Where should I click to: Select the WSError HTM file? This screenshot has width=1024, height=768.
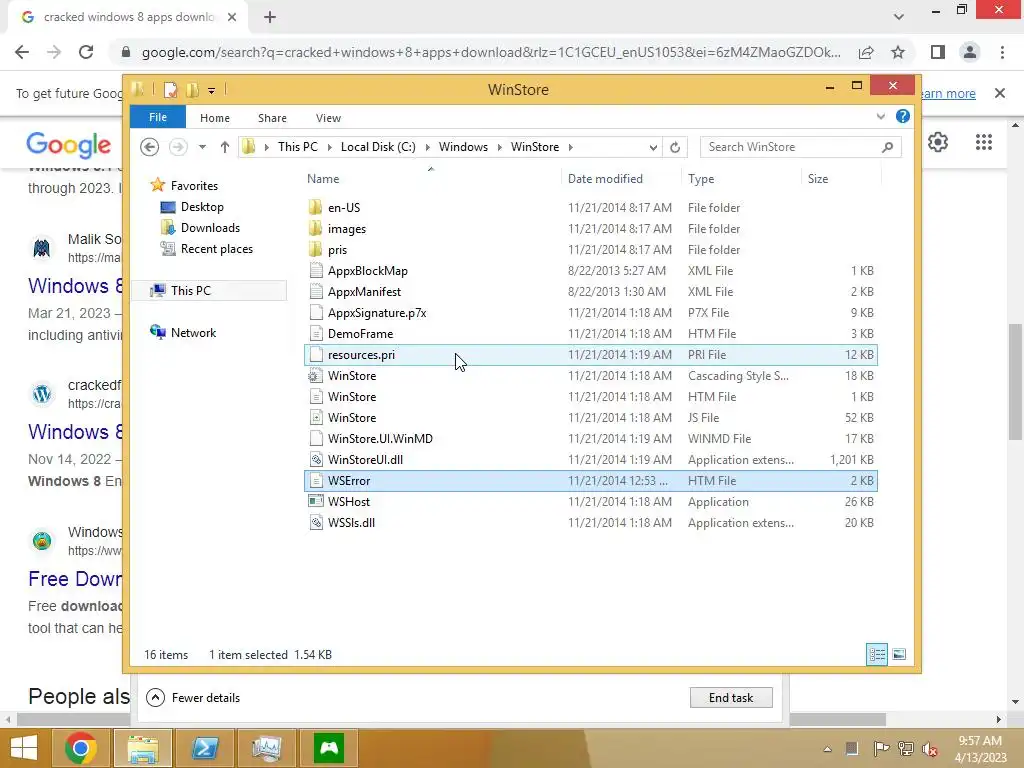click(x=590, y=481)
